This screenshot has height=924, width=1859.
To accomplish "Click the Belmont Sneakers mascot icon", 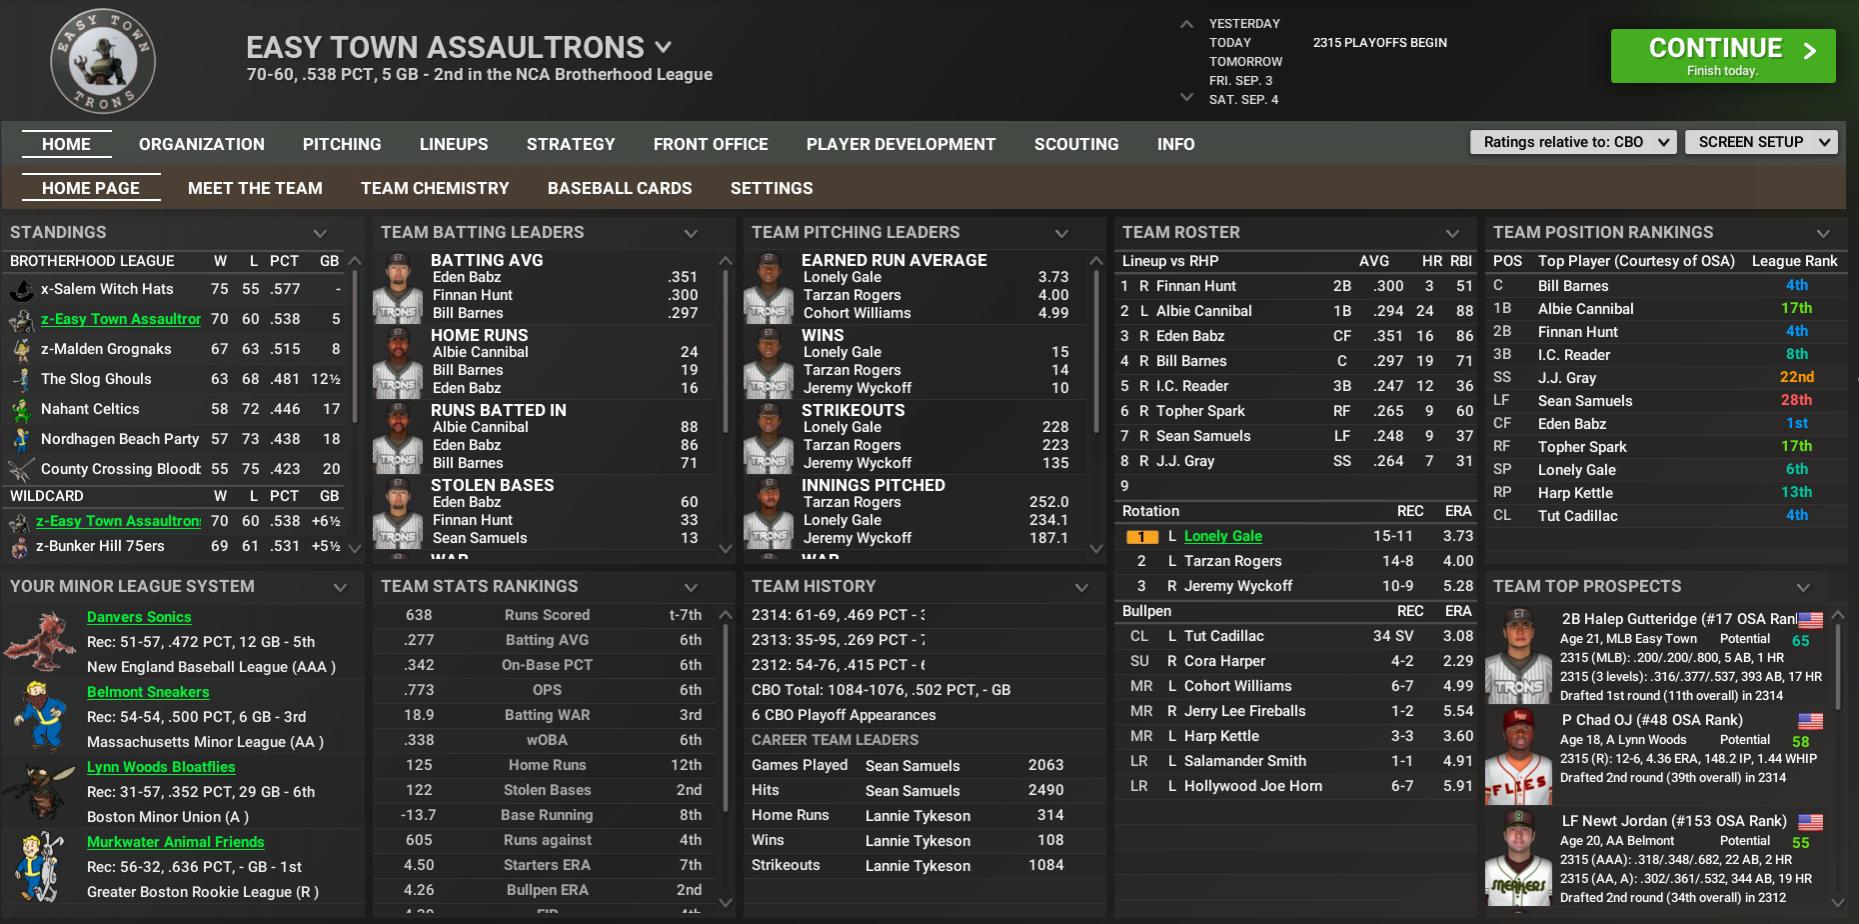I will [40, 715].
